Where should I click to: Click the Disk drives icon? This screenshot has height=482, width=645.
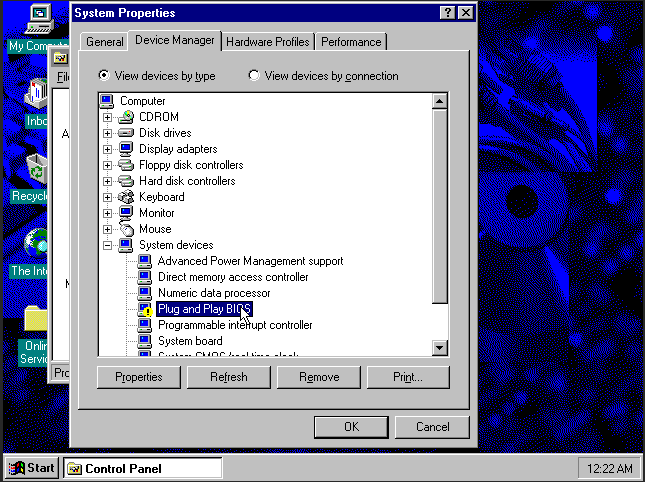tap(126, 133)
